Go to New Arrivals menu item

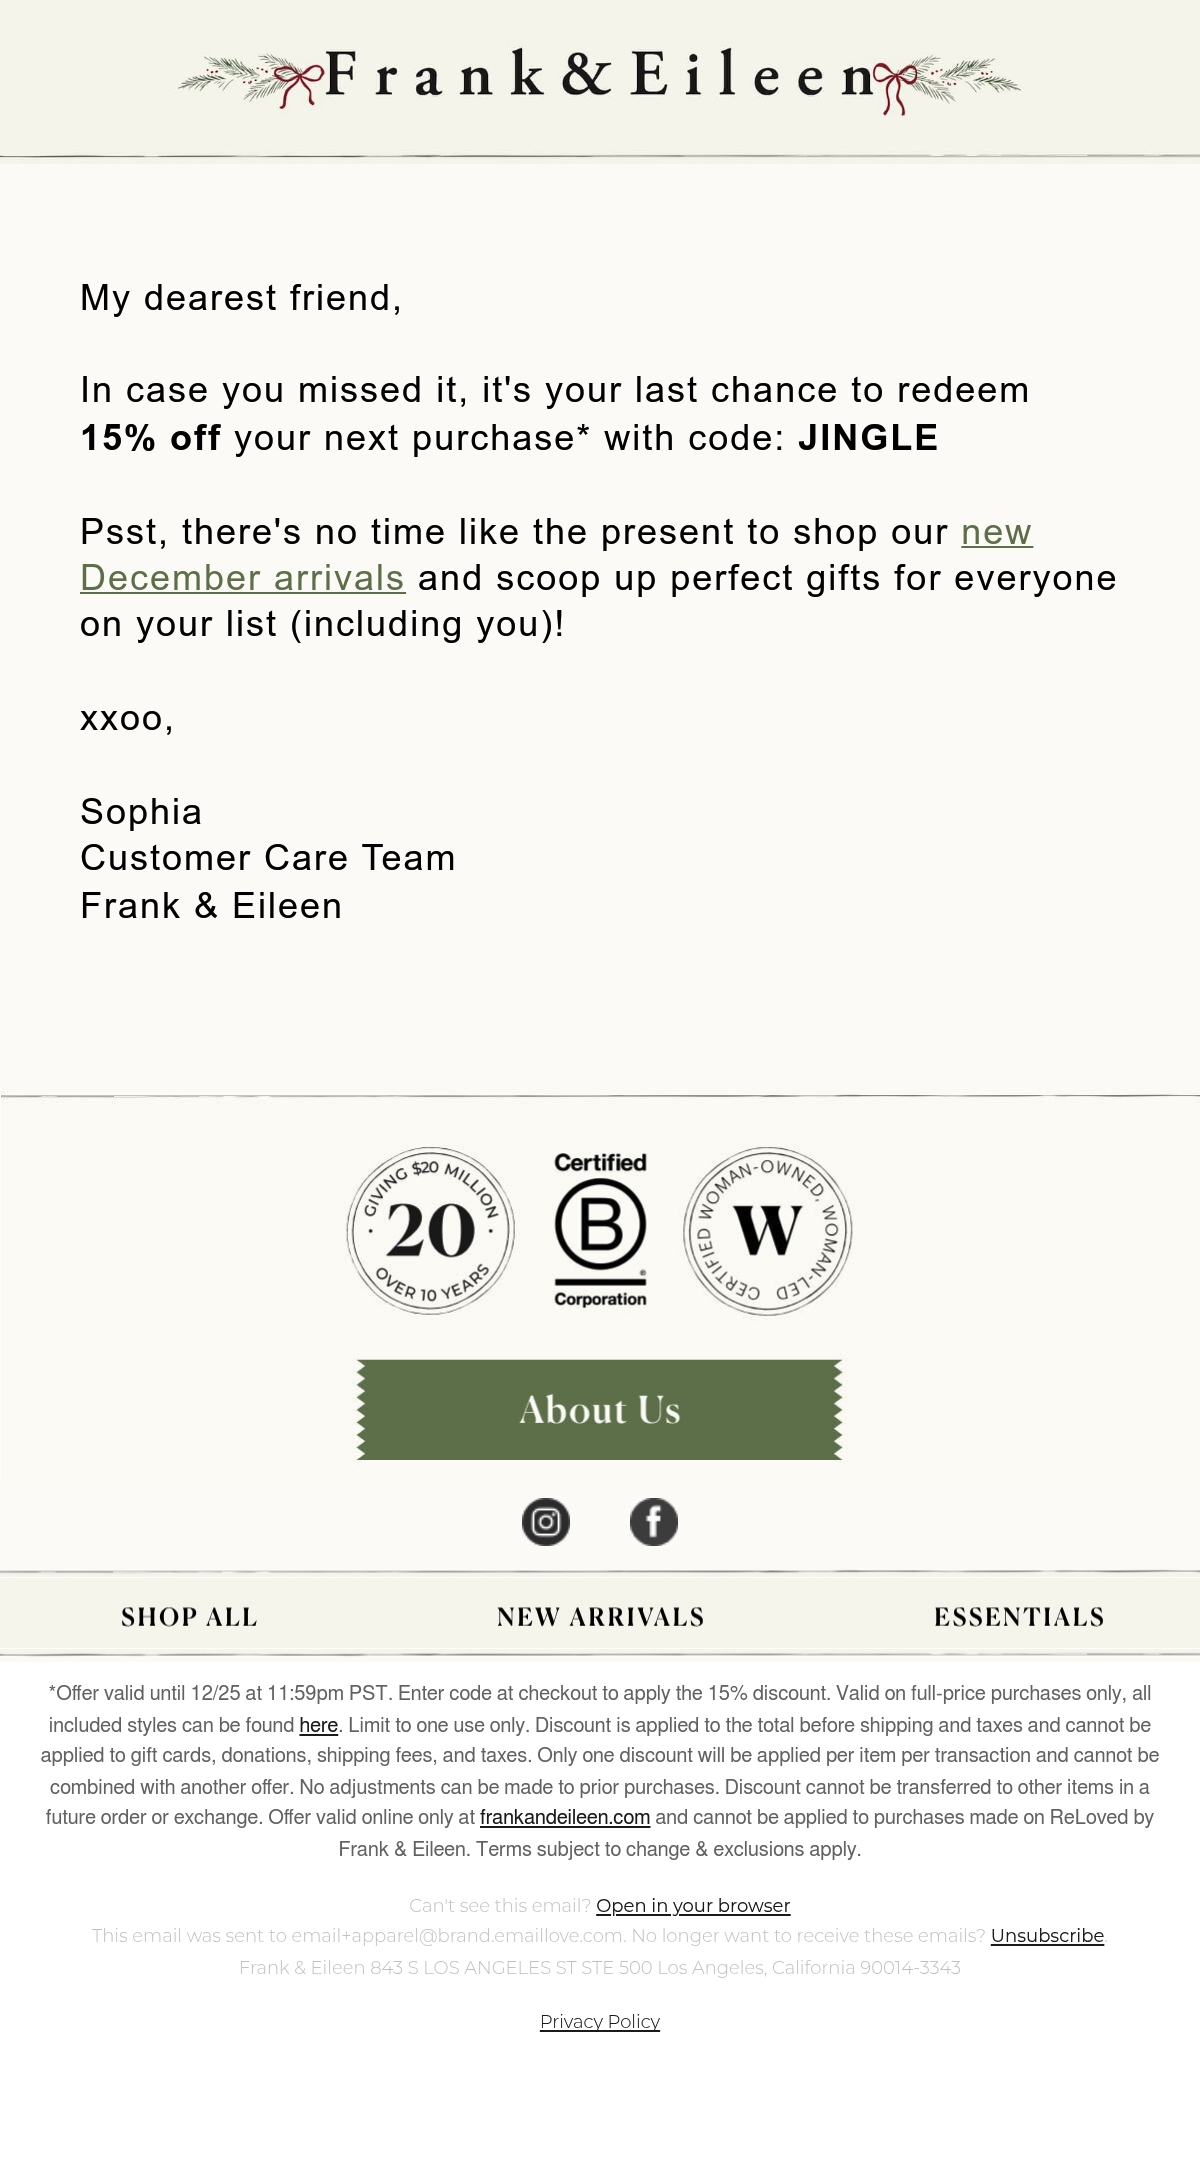601,1617
